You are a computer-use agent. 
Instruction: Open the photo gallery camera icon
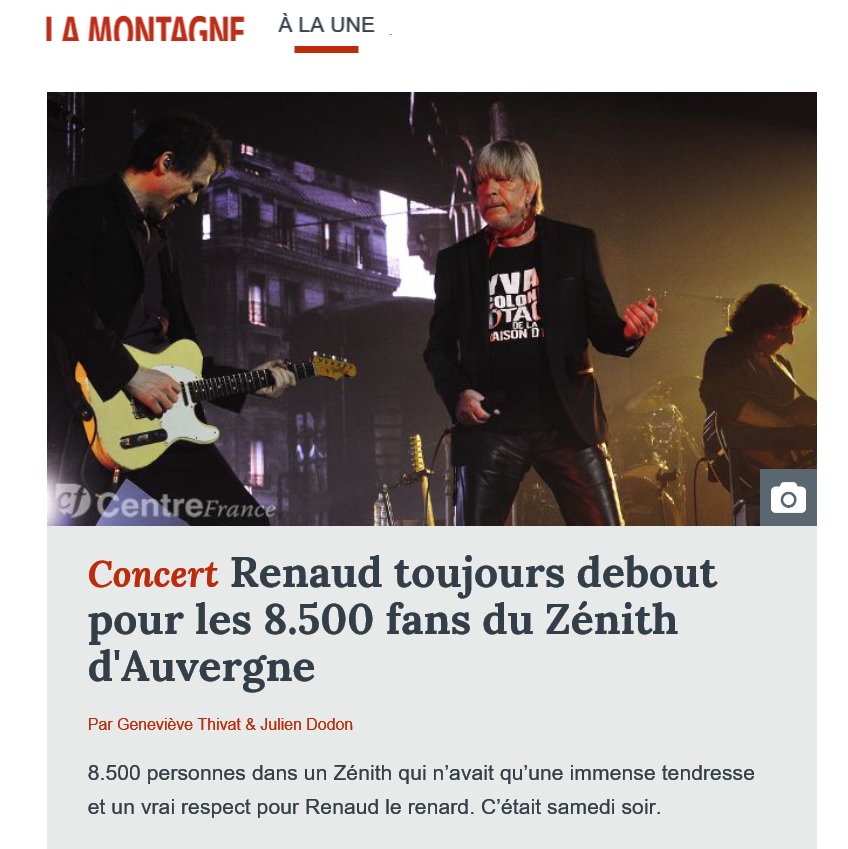tap(788, 498)
